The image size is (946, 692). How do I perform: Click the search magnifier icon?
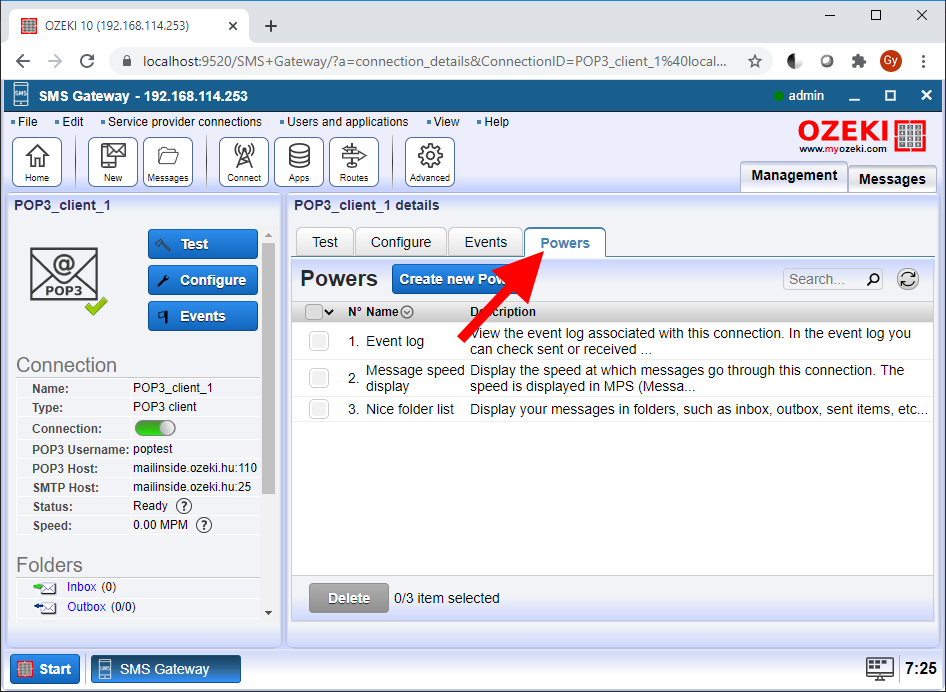872,279
